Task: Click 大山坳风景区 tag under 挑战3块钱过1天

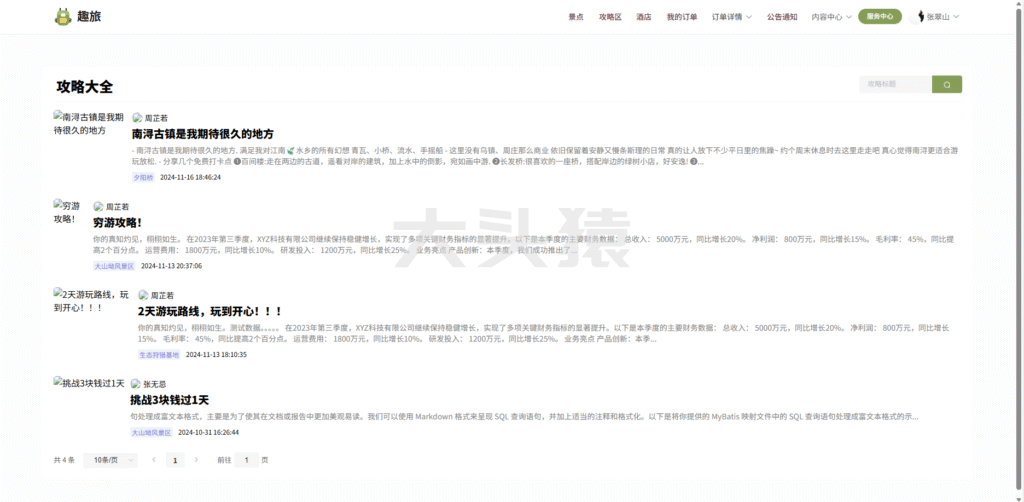Action: [x=152, y=432]
